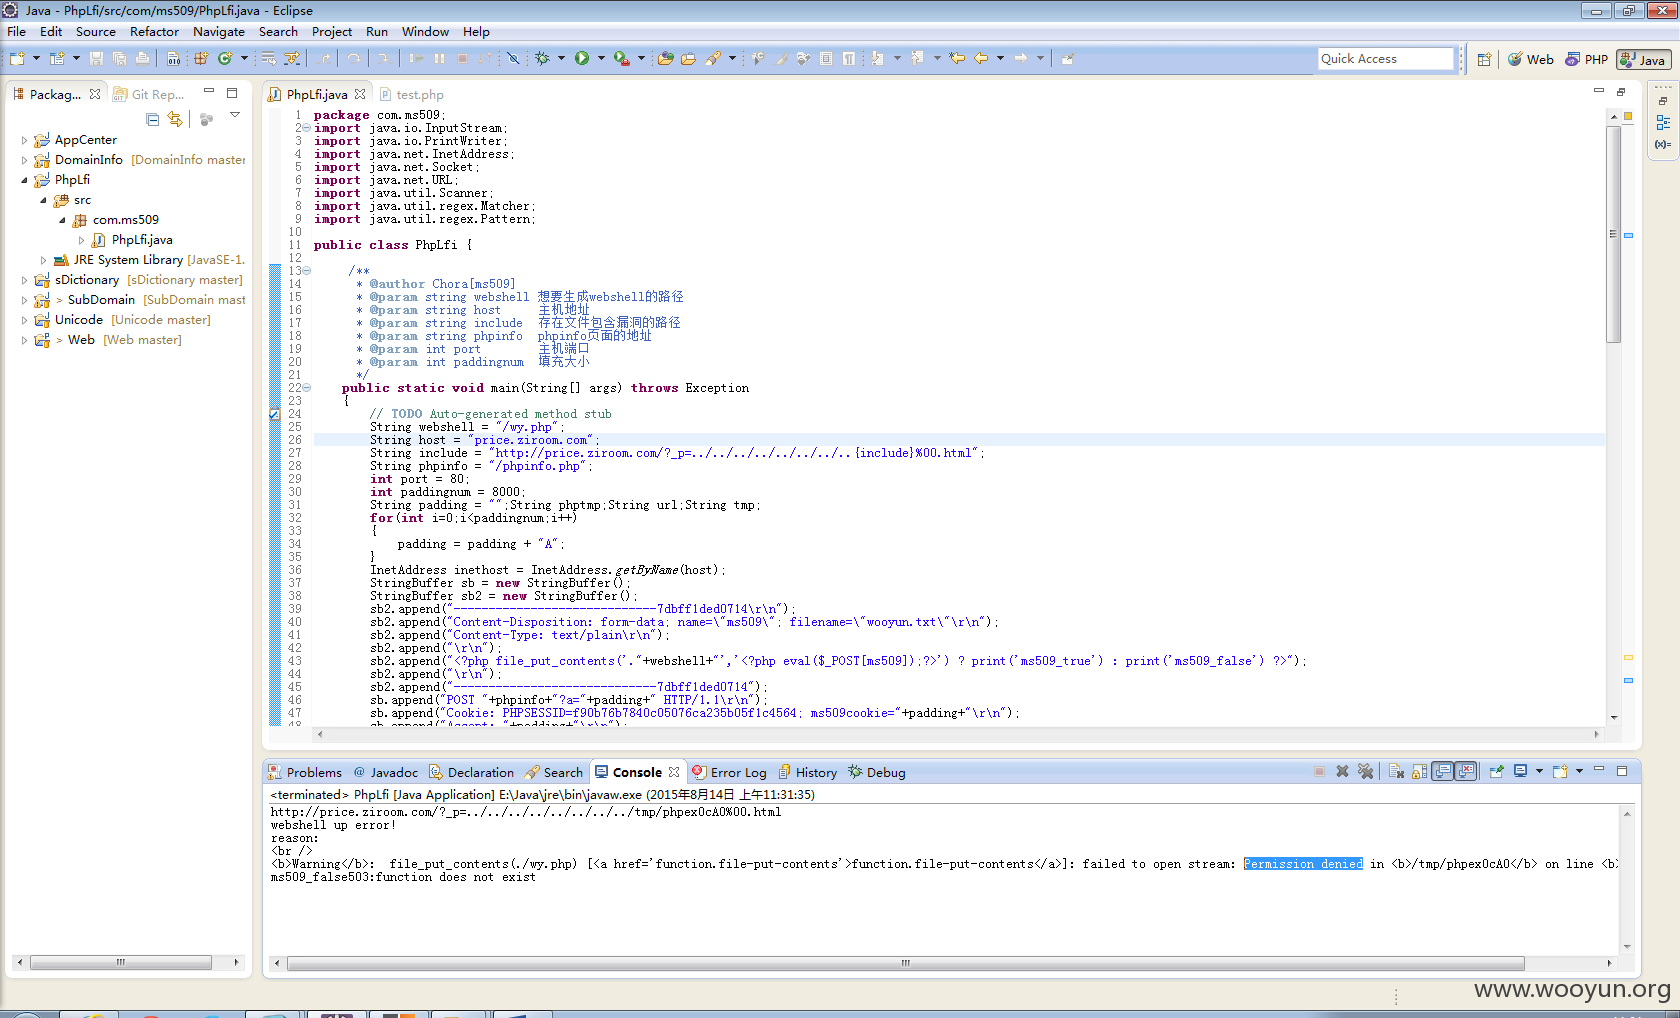The image size is (1680, 1018).
Task: Expand the JRE System Library node
Action: [x=44, y=260]
